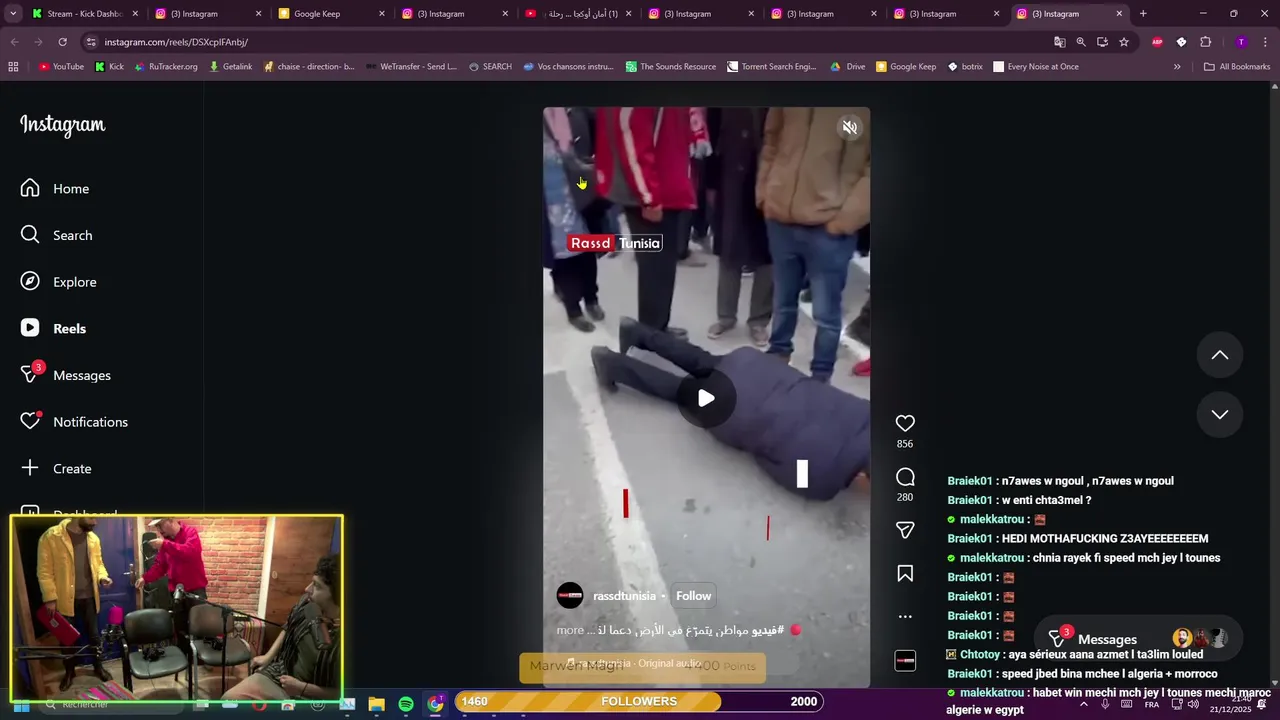Open Search in the Instagram sidebar
This screenshot has width=1280, height=720.
pyautogui.click(x=56, y=235)
